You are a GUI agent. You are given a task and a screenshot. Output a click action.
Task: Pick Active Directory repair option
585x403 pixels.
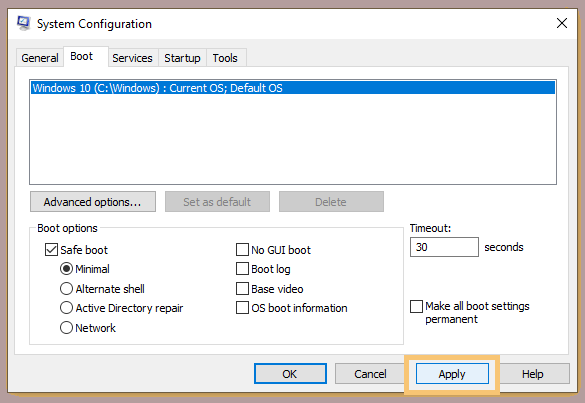pyautogui.click(x=66, y=308)
